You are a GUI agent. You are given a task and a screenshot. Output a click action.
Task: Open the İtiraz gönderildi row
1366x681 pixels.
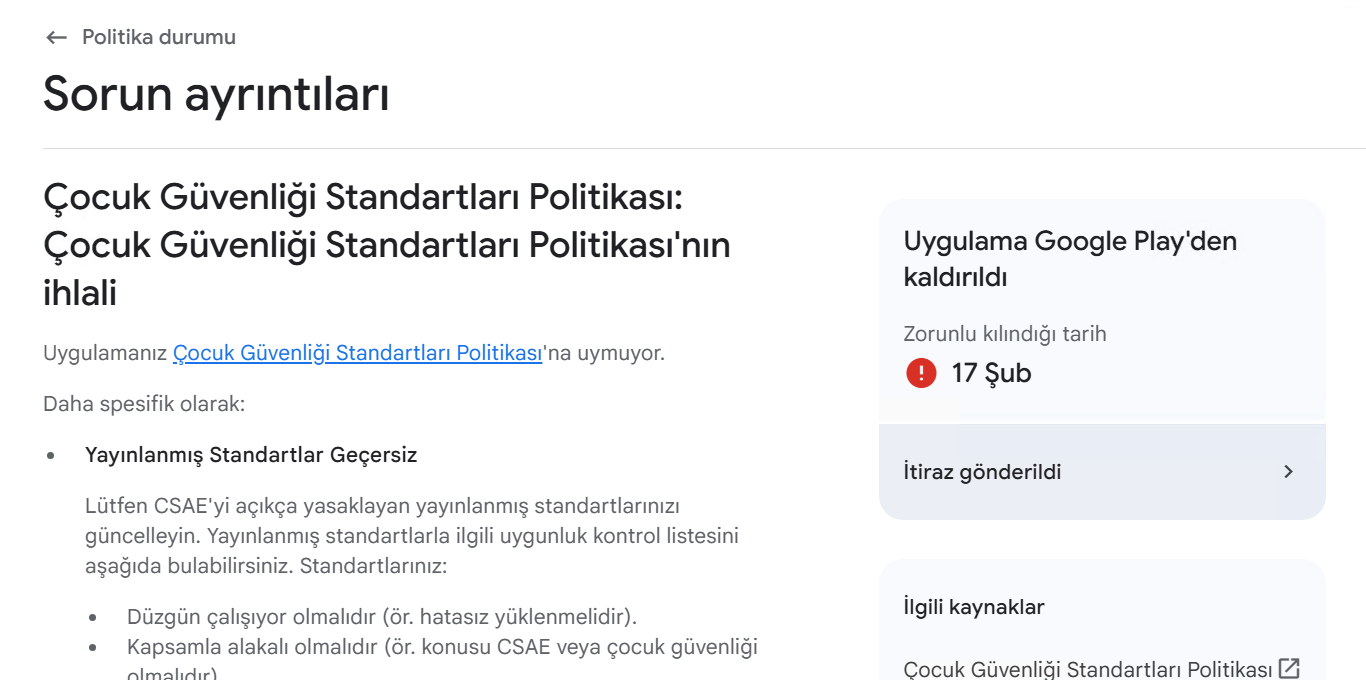point(1102,472)
